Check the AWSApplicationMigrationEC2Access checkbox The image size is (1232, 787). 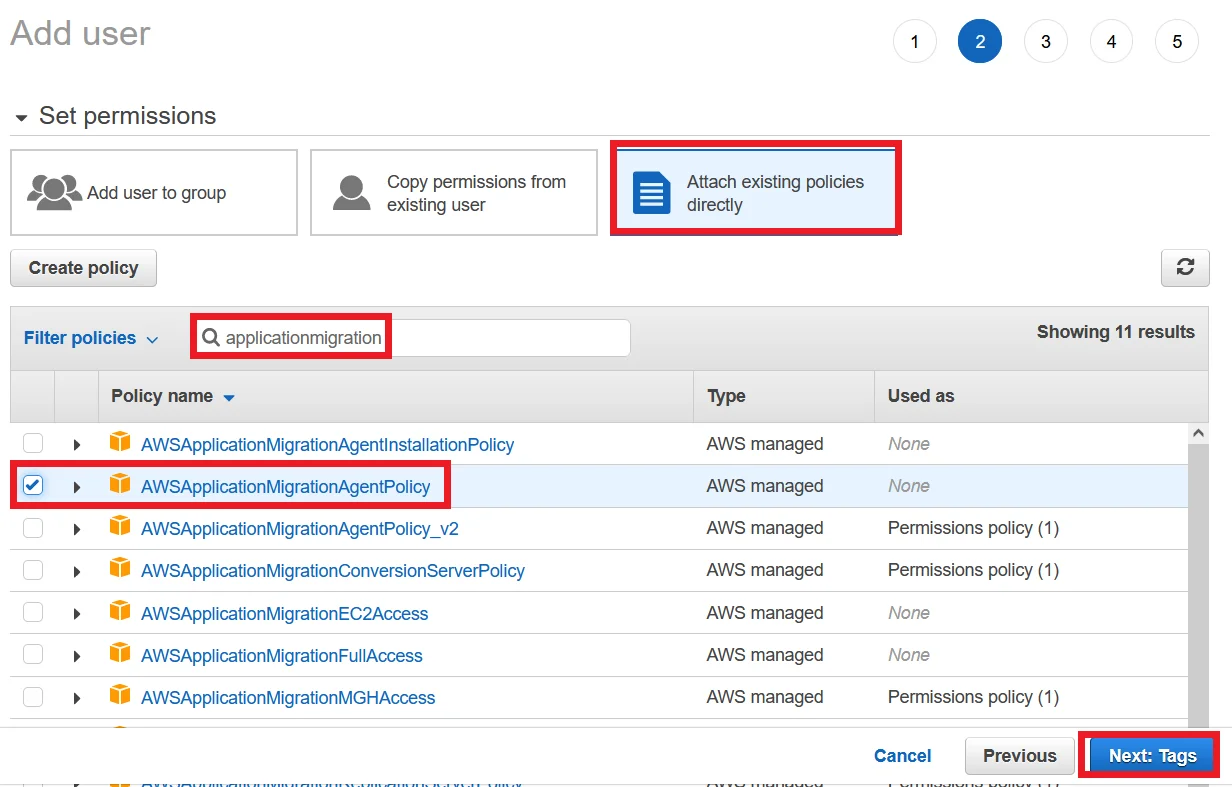[33, 612]
